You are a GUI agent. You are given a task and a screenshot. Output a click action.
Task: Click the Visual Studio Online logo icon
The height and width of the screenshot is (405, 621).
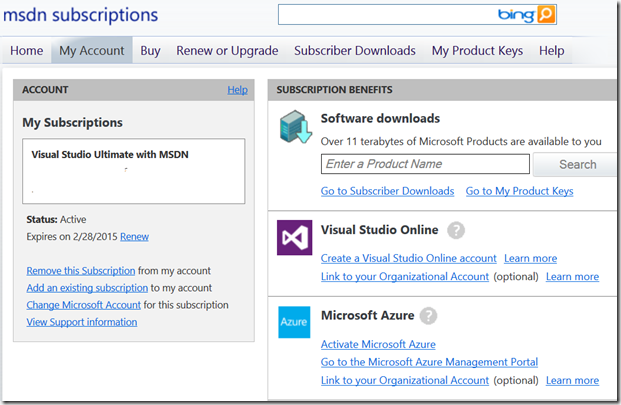point(294,238)
